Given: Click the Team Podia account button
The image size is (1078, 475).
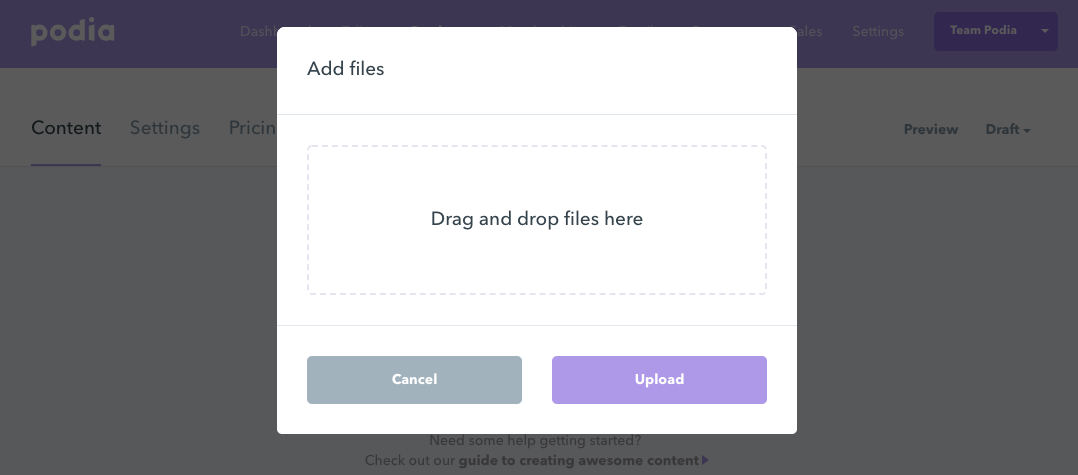Looking at the screenshot, I should tap(983, 31).
